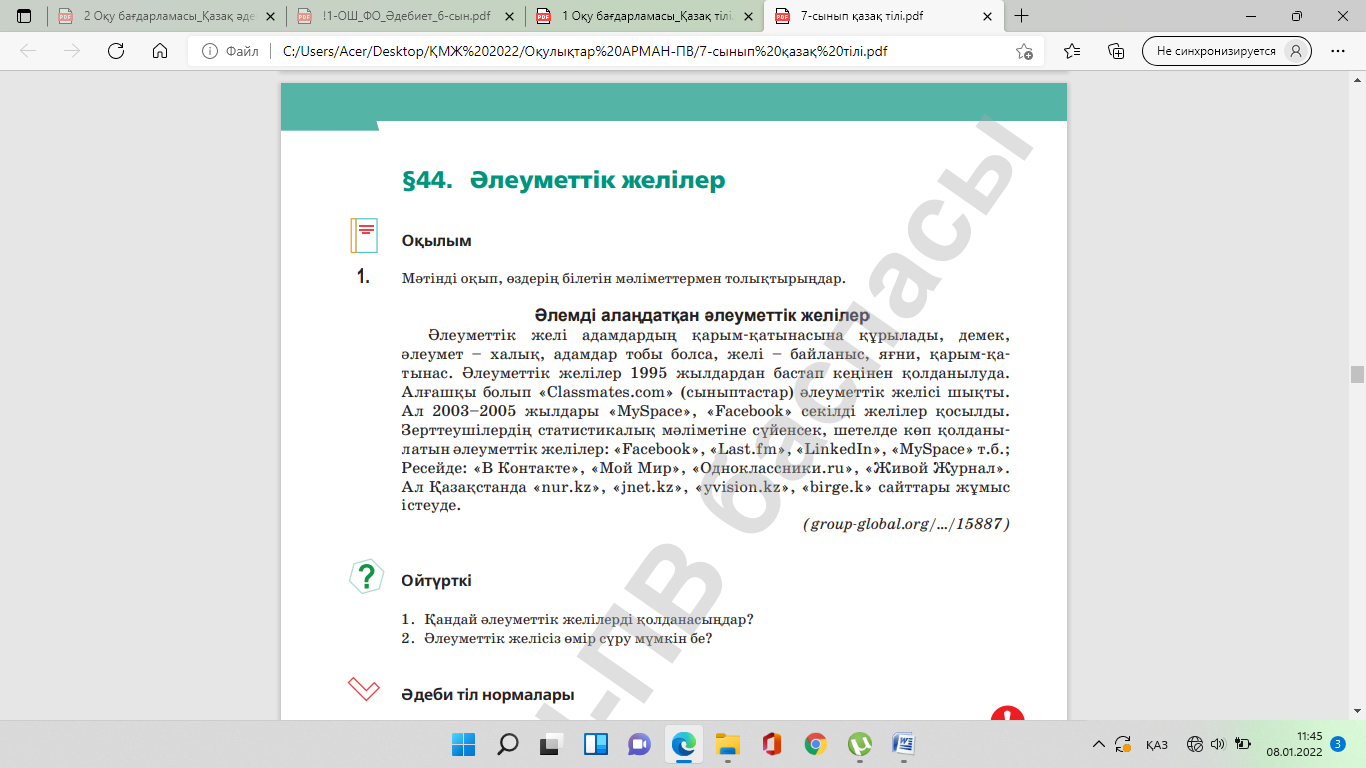Click the instruction 'Мәтінді оқып, өздерің білетін мәліметтермен толықтырыңдар.'
This screenshot has height=768, width=1366.
pyautogui.click(x=624, y=278)
